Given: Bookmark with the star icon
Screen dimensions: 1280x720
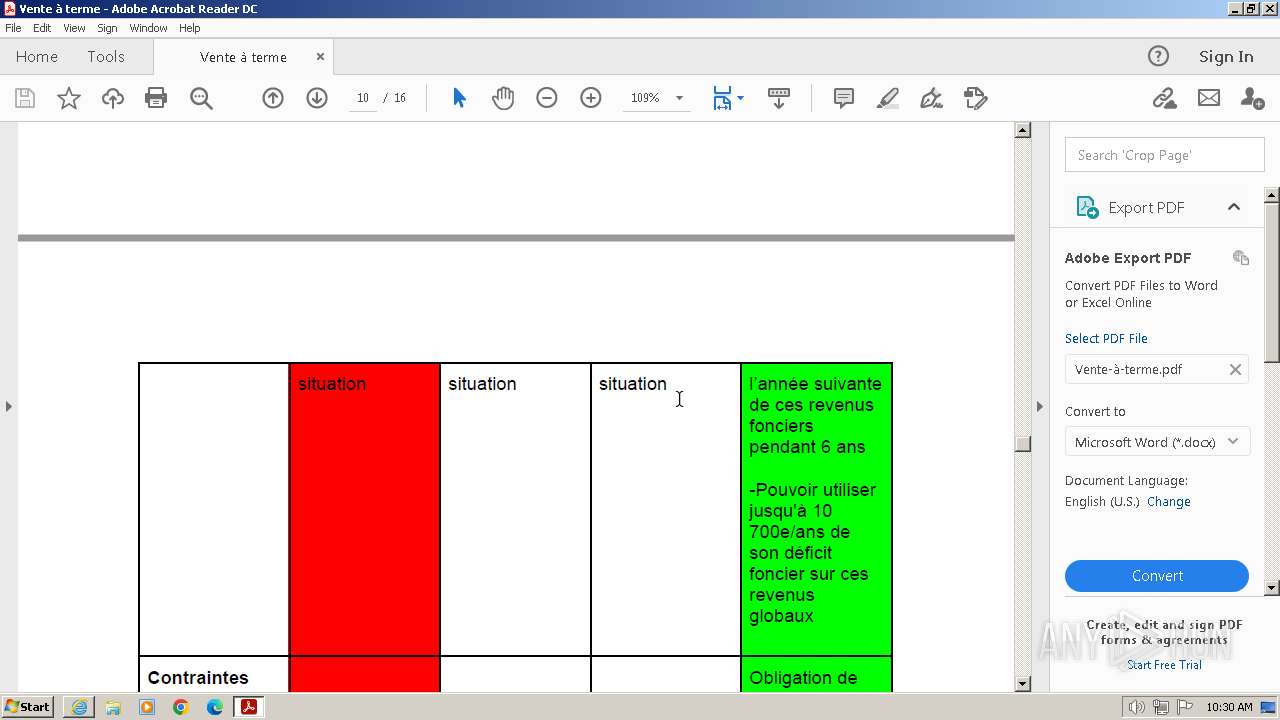Looking at the screenshot, I should [x=69, y=98].
